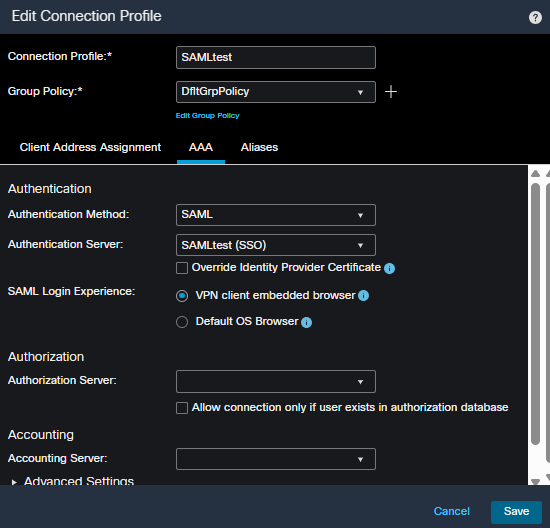Switch to Client Address Assignment tab
550x528 pixels.
pos(90,147)
